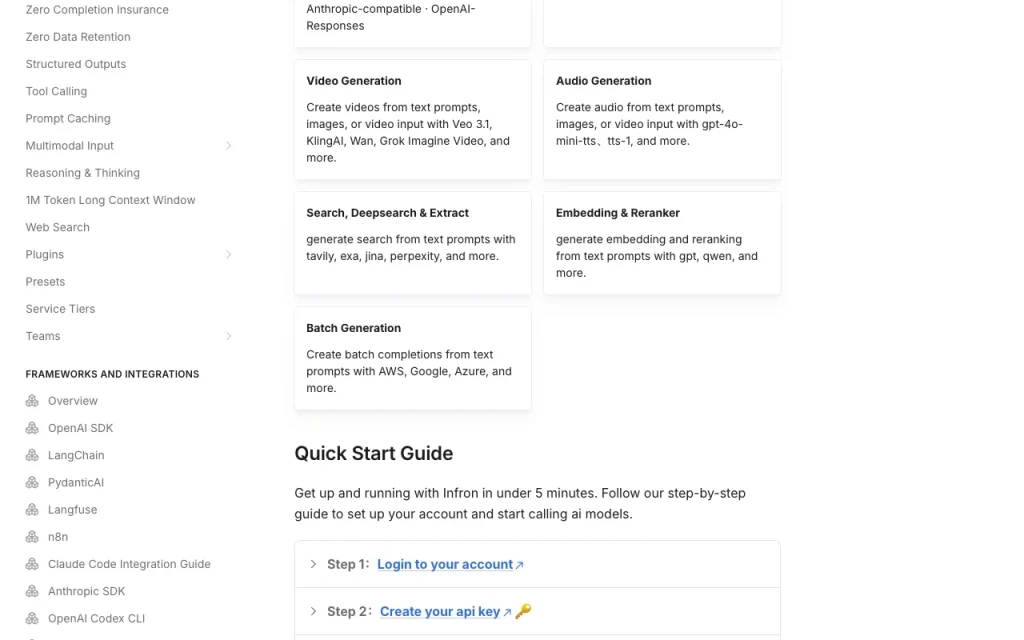Click the Claude Code Integration Guide icon
Viewport: 1024px width, 640px height.
(32, 564)
